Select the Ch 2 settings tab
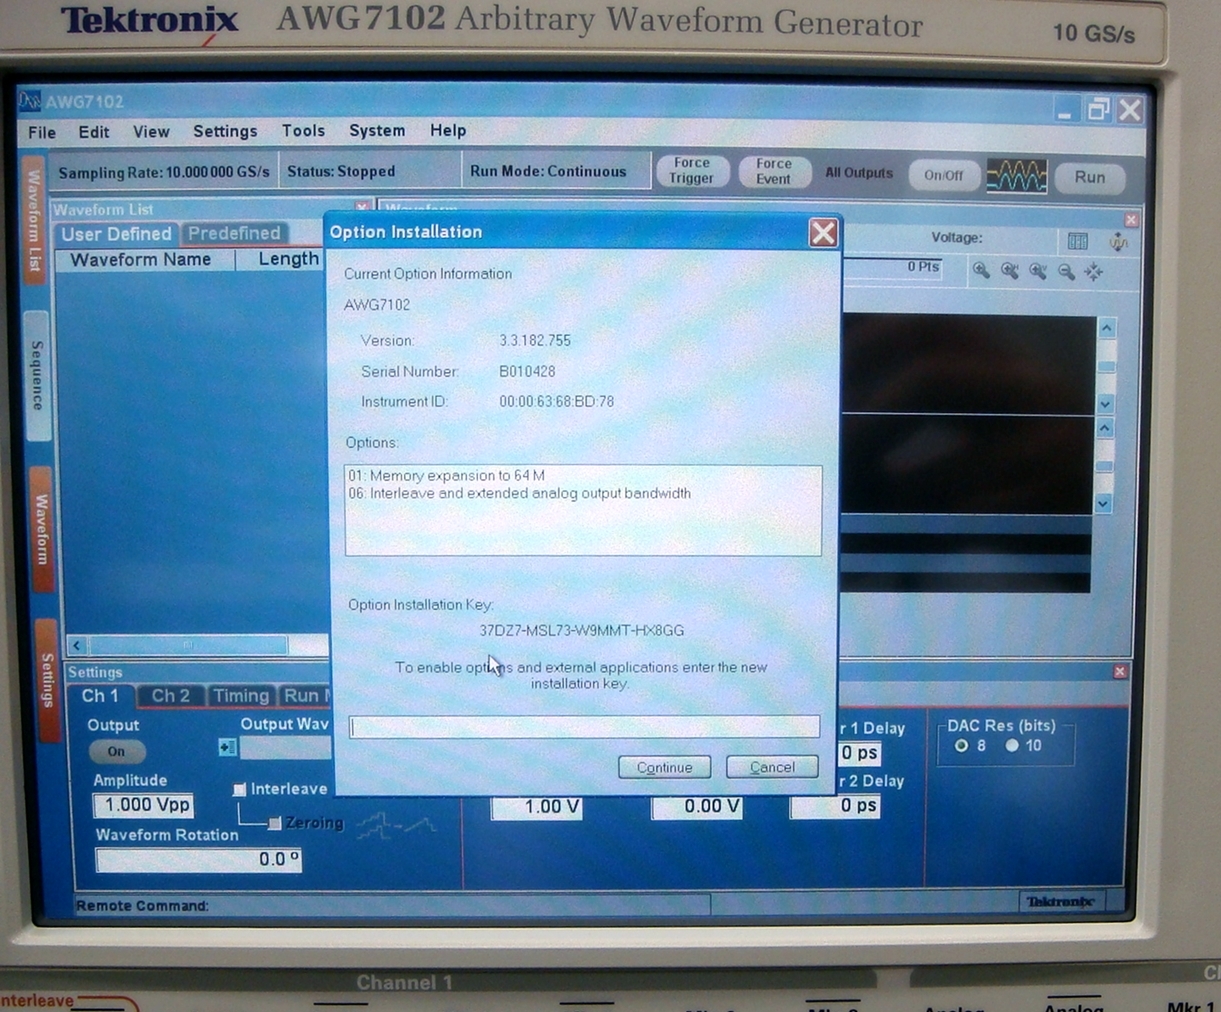 click(170, 696)
